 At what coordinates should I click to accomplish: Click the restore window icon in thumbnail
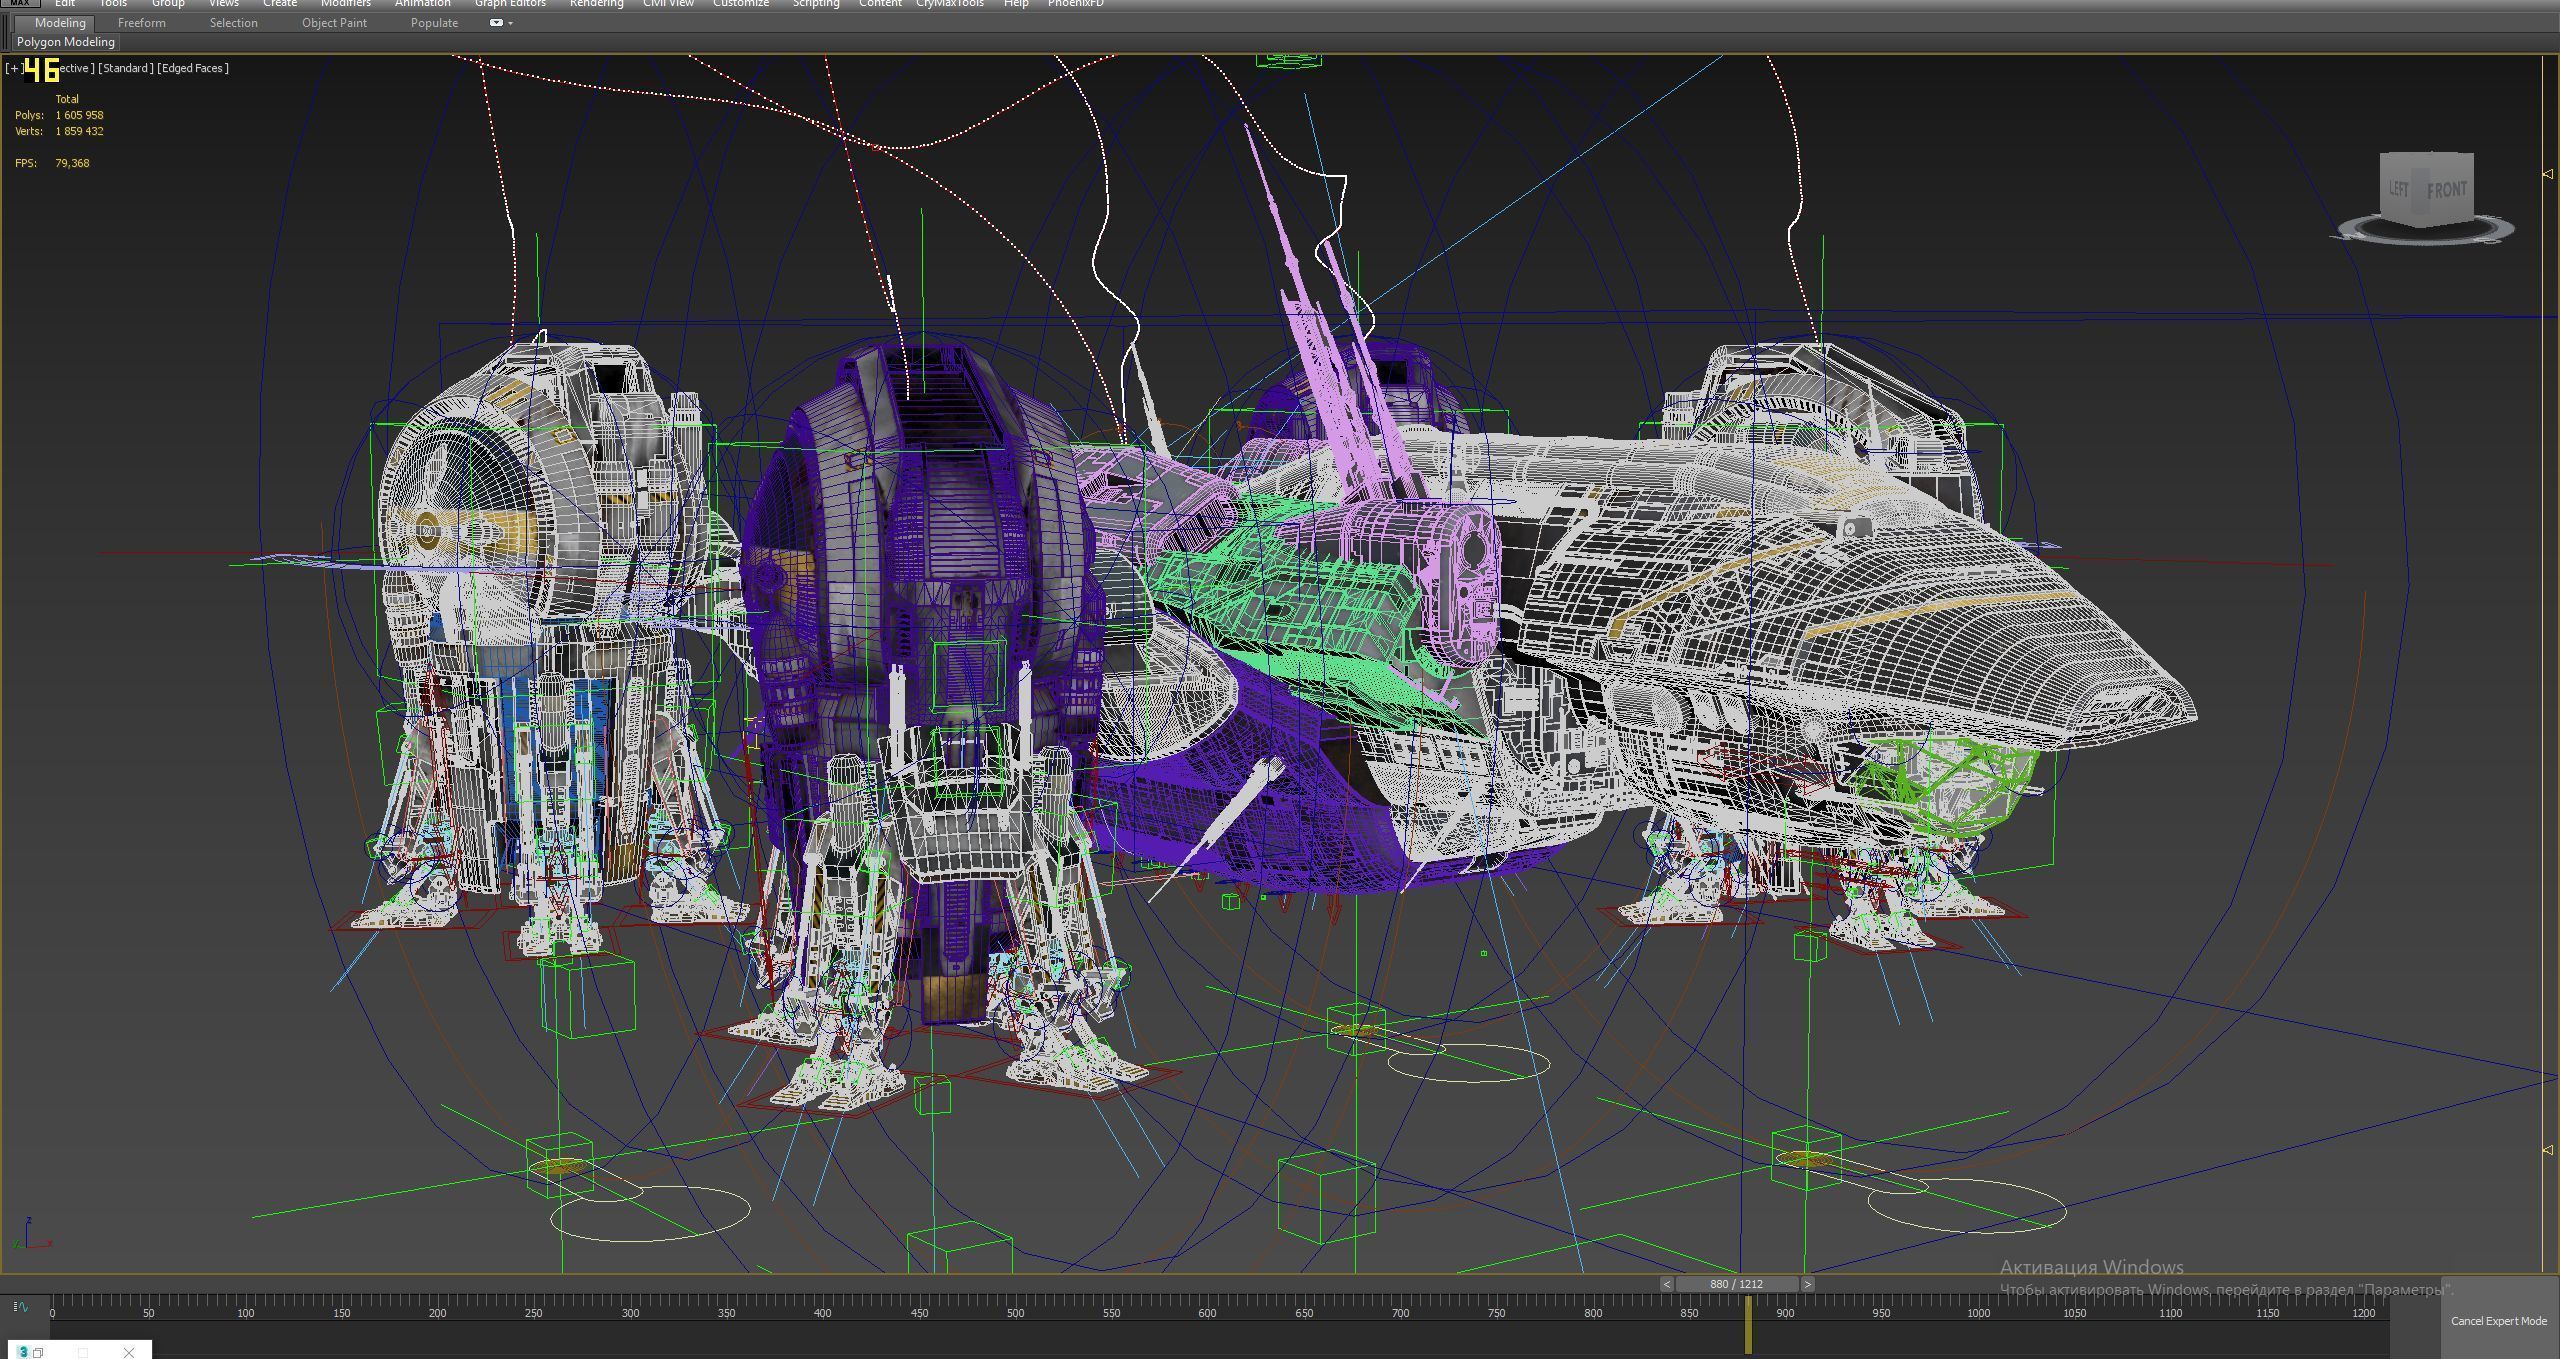tap(38, 1352)
